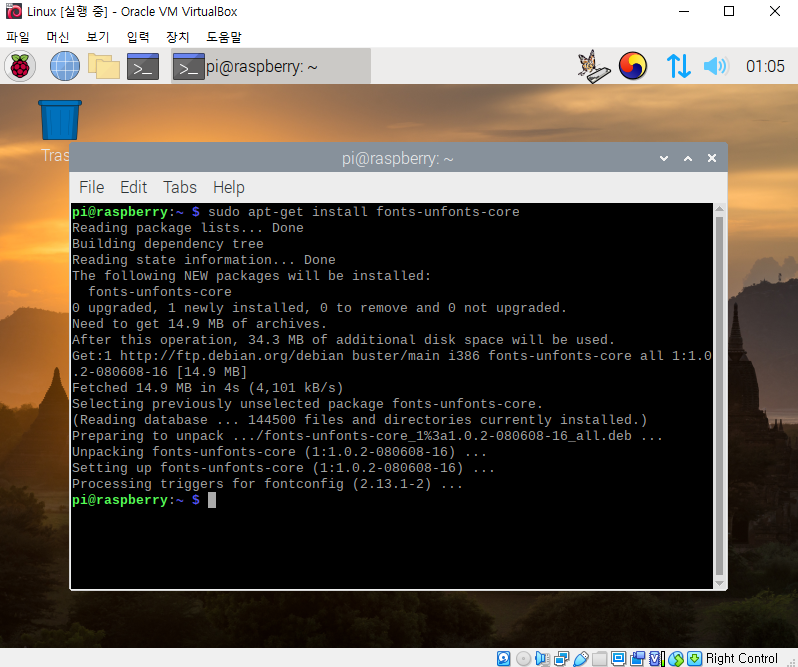
Task: Click the network adapter status icon
Action: (561, 658)
